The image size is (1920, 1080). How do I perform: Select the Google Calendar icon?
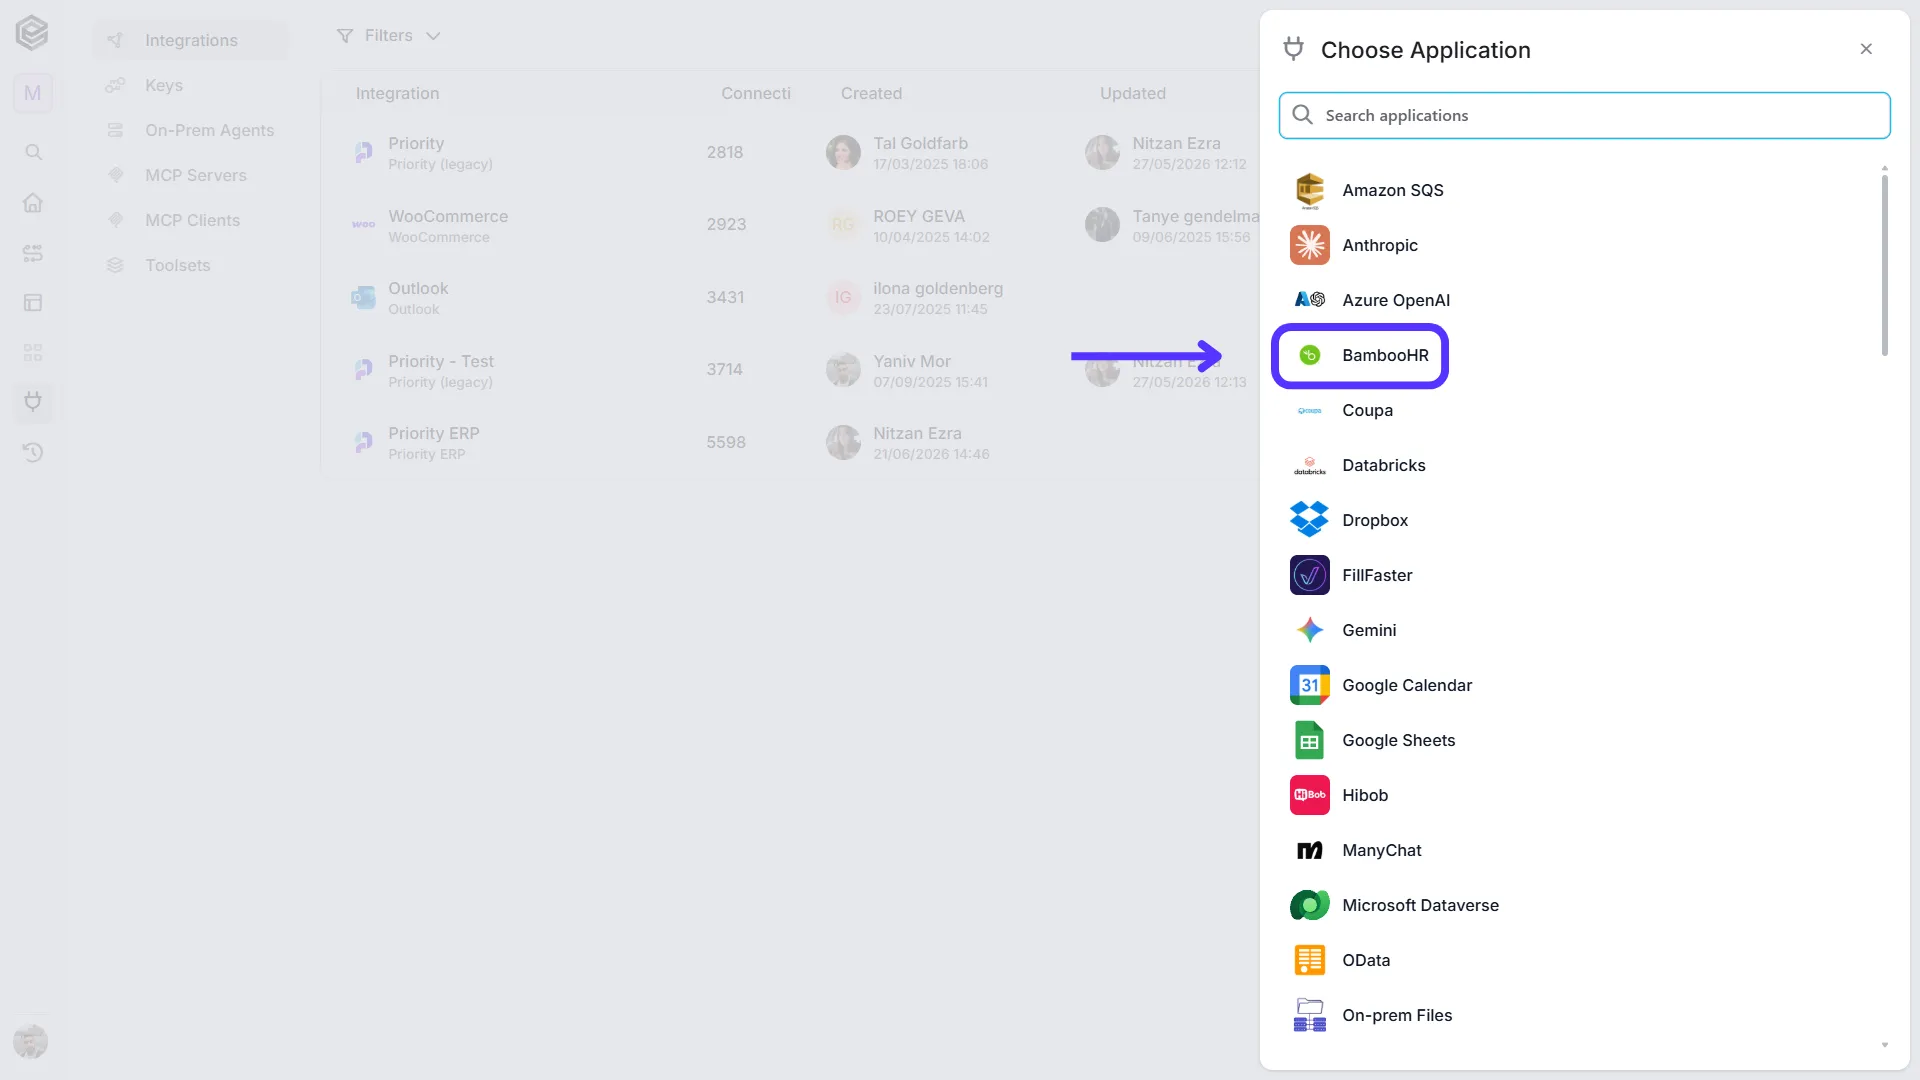1309,685
